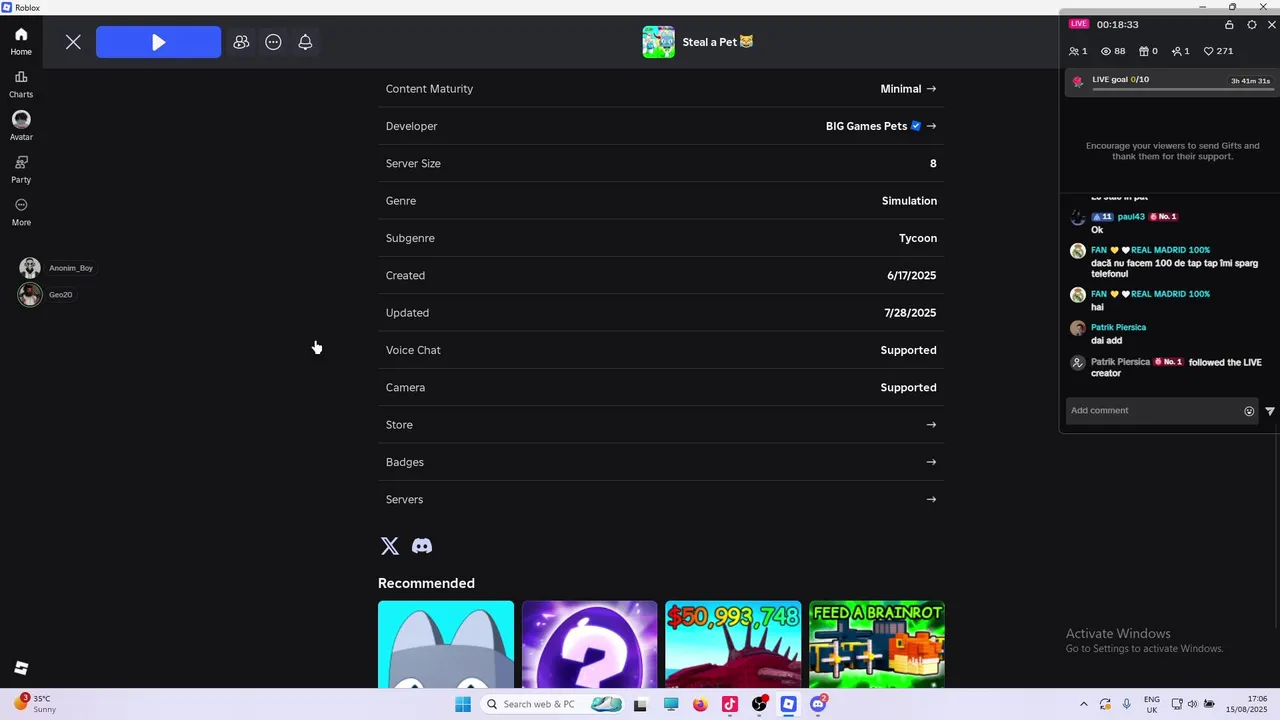Viewport: 1280px width, 720px height.
Task: Click the rose gift icon in LIVE goal
Action: coord(1078,82)
